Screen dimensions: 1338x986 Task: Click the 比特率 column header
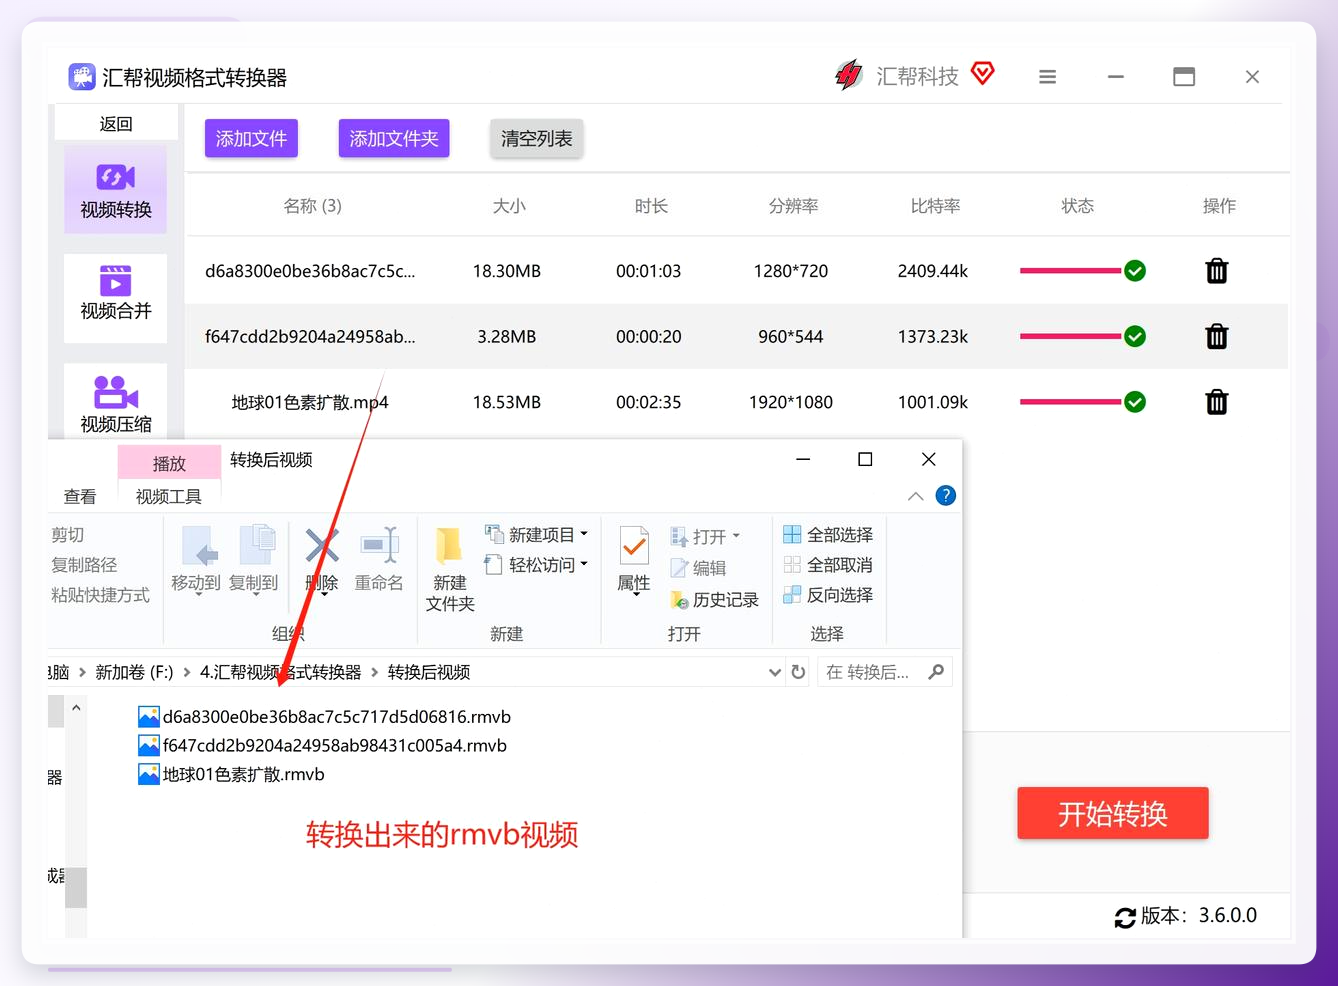tap(935, 206)
